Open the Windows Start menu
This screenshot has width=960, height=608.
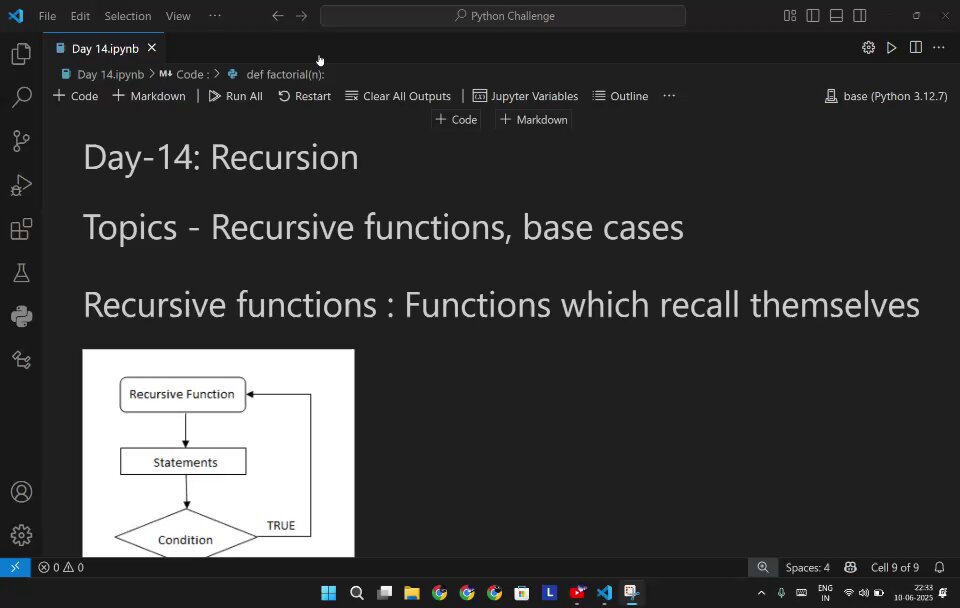(329, 593)
